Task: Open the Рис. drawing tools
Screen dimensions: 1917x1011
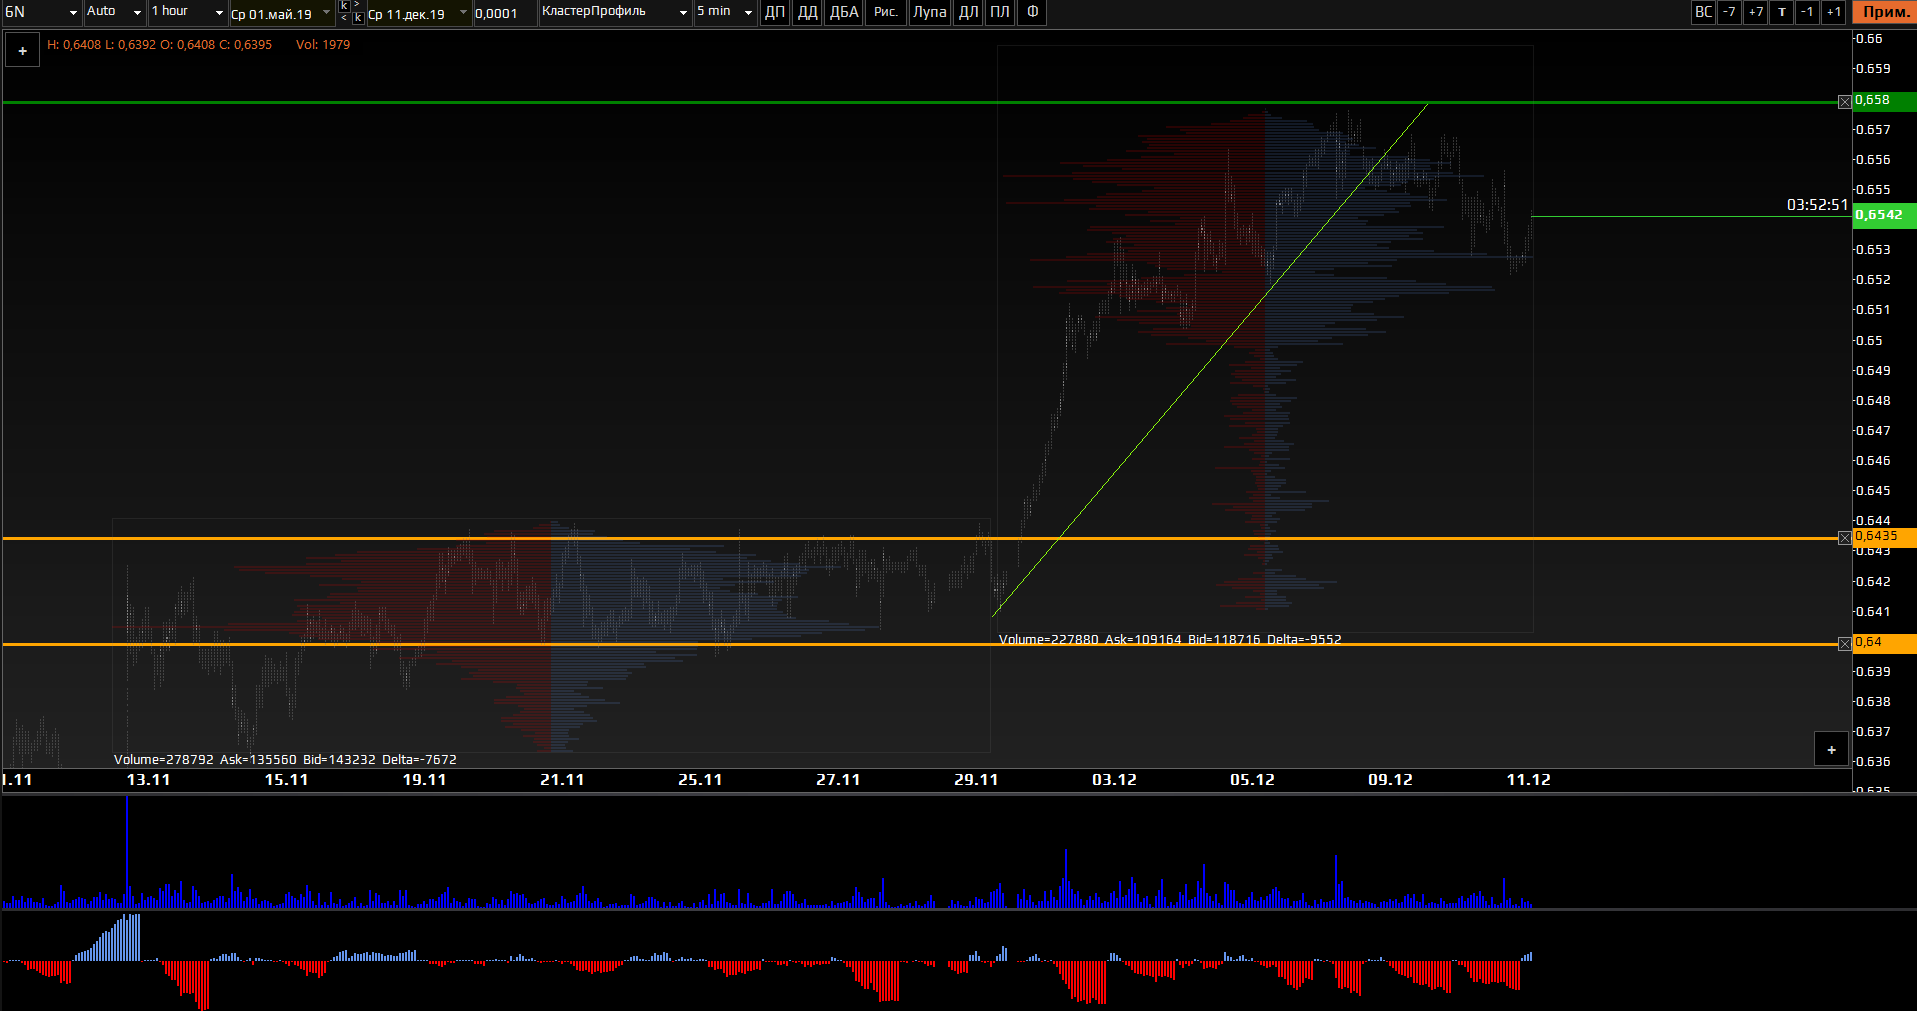Action: coord(885,12)
